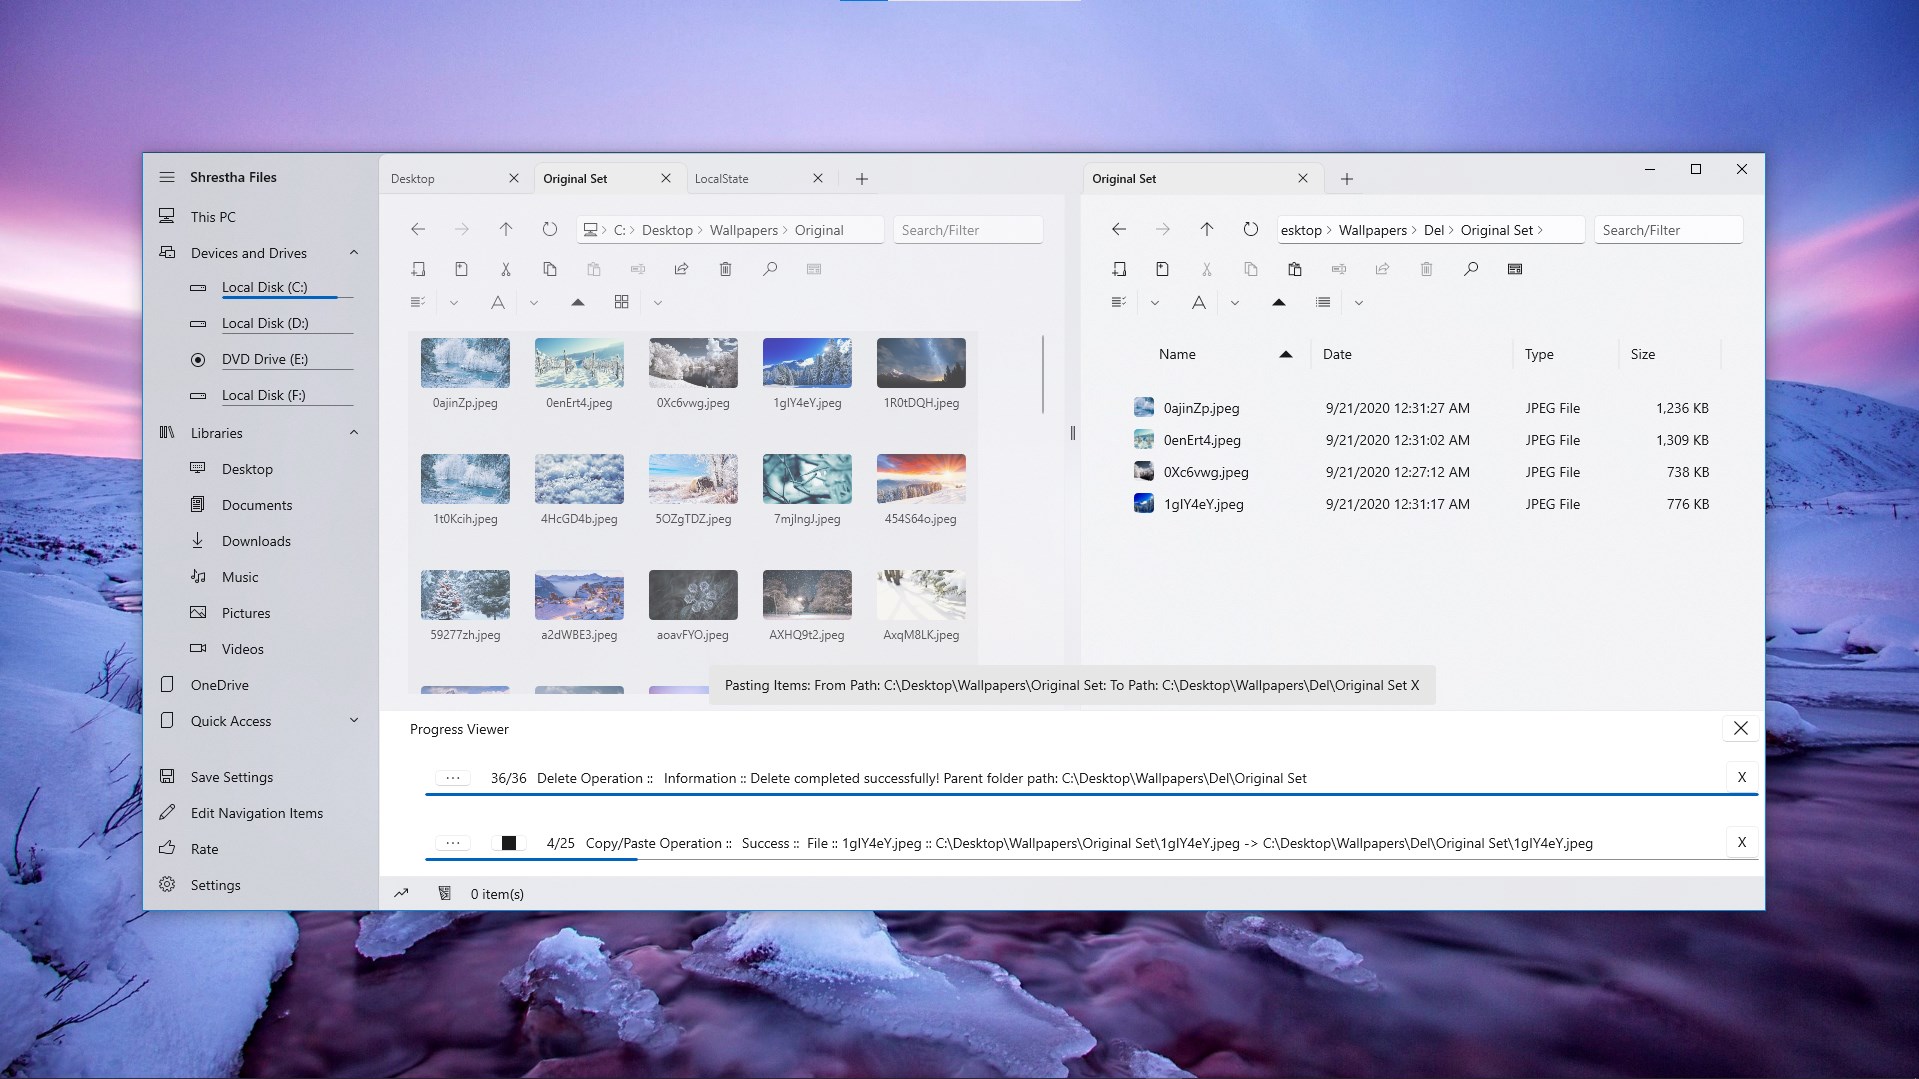Select the 454S64o.jpeg sunset thumbnail
Screen dimensions: 1919x1079
(921, 480)
